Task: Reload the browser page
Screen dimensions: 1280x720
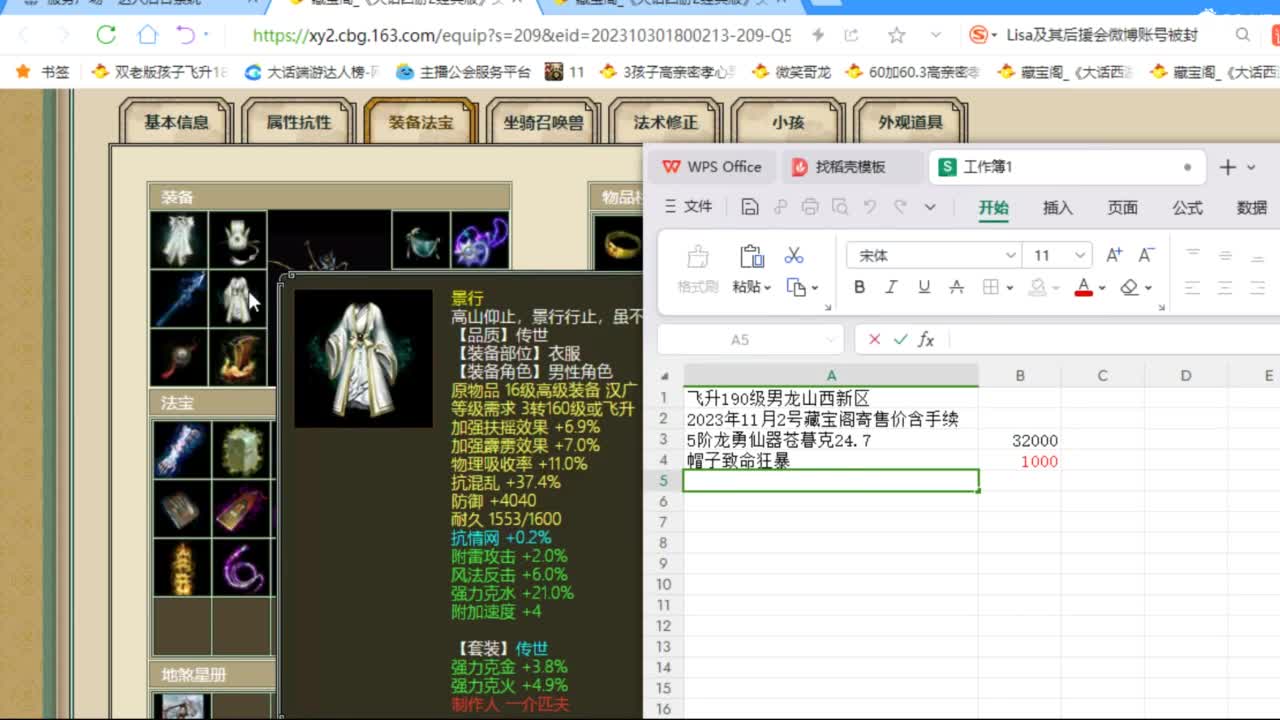Action: (x=106, y=35)
